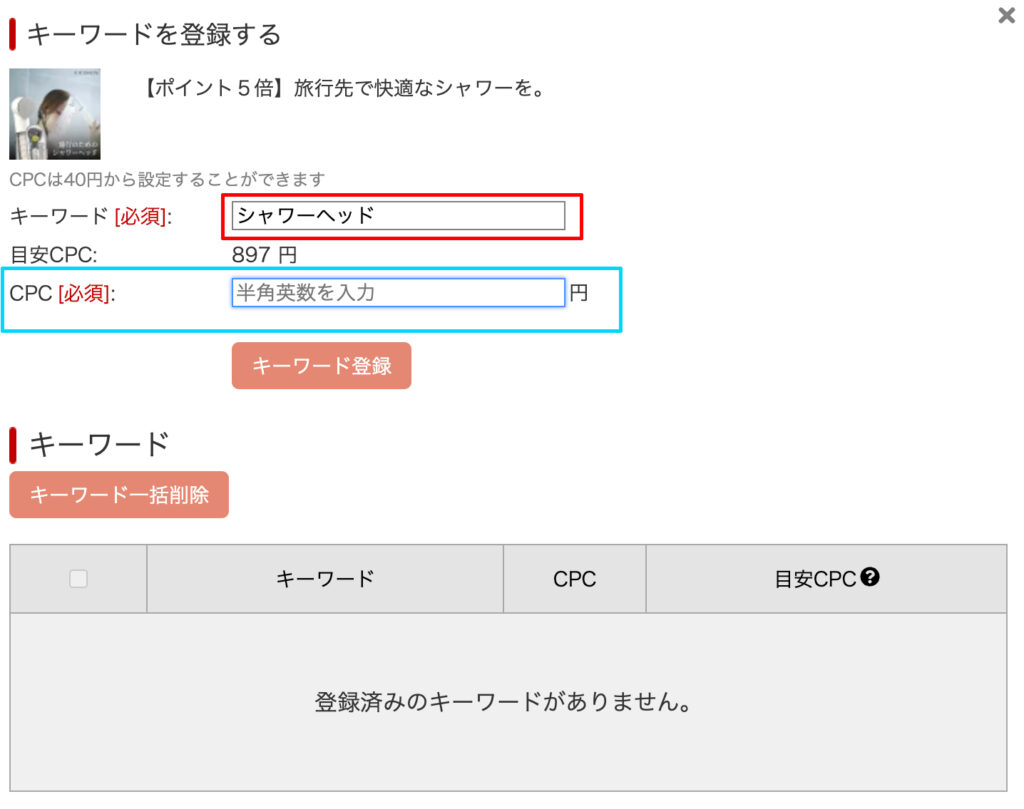The image size is (1024, 809).
Task: Click the product title 【ポイント５倍】旅行先で快適なシャワーを。
Action: point(344,87)
